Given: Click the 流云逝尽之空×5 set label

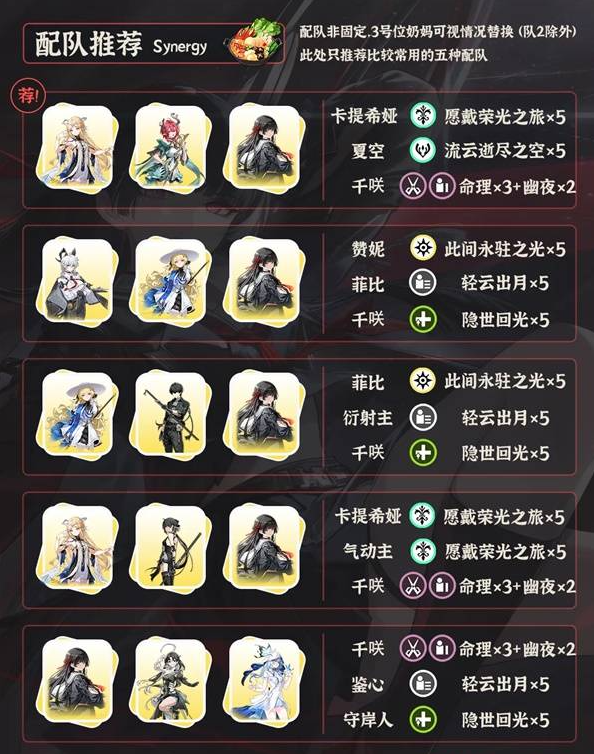Looking at the screenshot, I should point(505,151).
